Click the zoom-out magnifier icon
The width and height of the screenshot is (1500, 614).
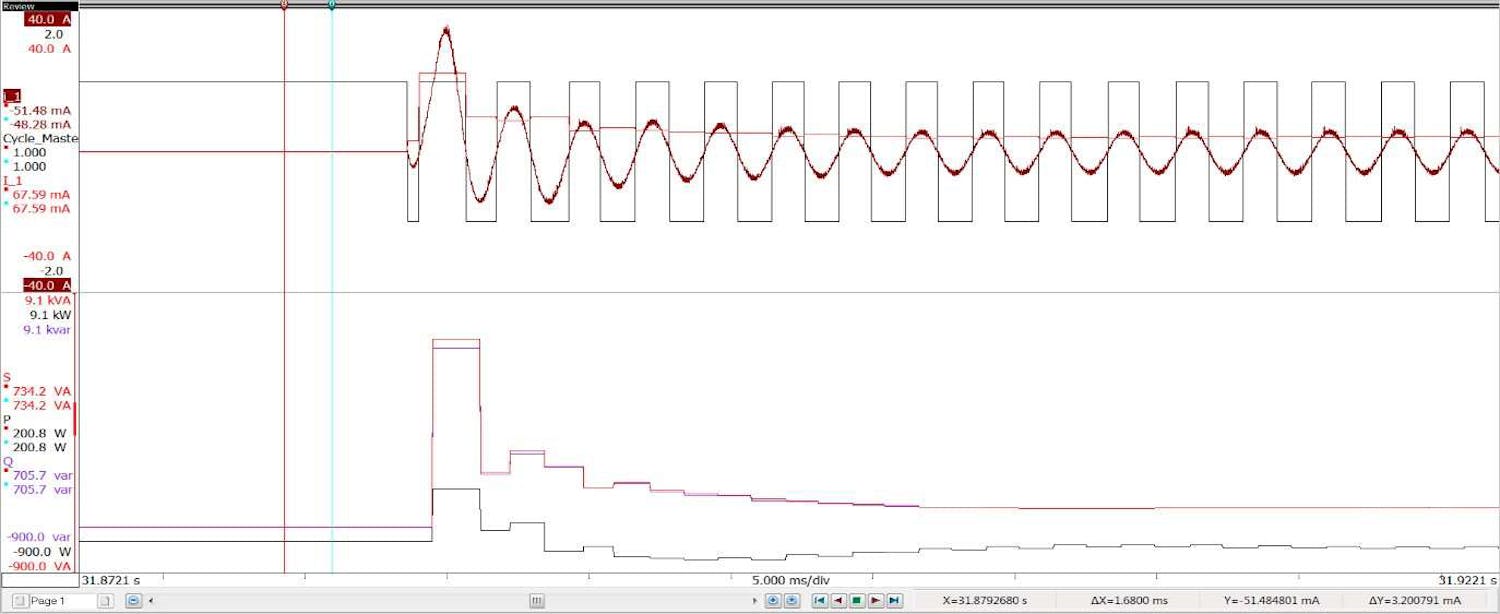tap(792, 601)
